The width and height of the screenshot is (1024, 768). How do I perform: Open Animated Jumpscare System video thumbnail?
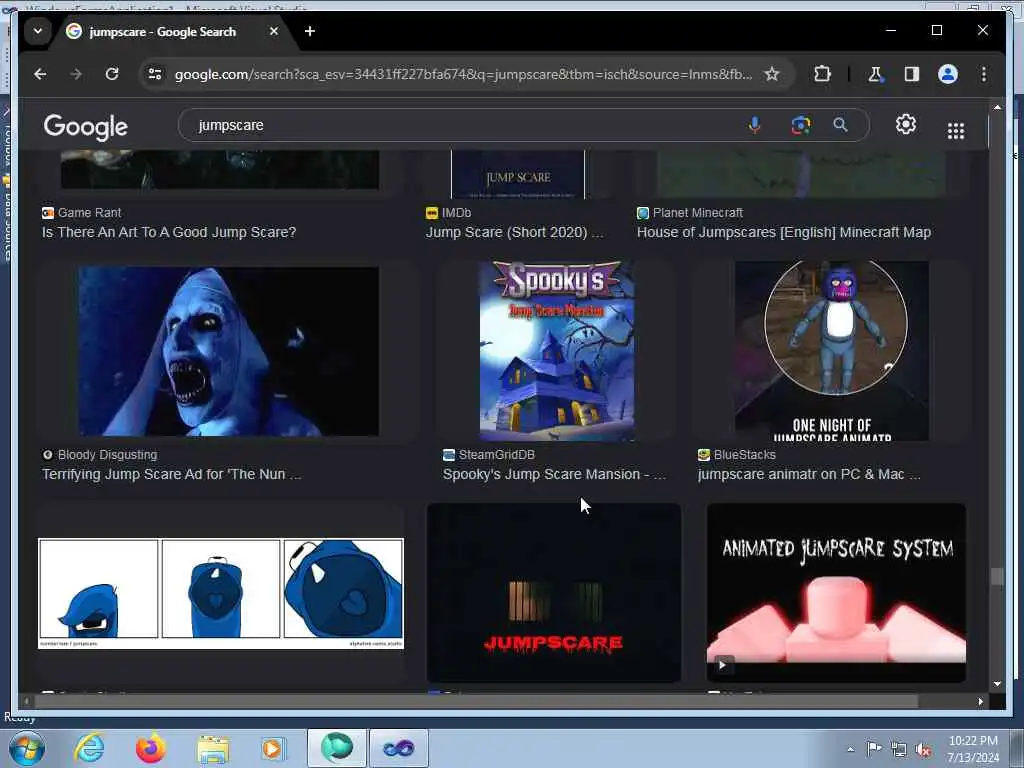click(x=836, y=593)
